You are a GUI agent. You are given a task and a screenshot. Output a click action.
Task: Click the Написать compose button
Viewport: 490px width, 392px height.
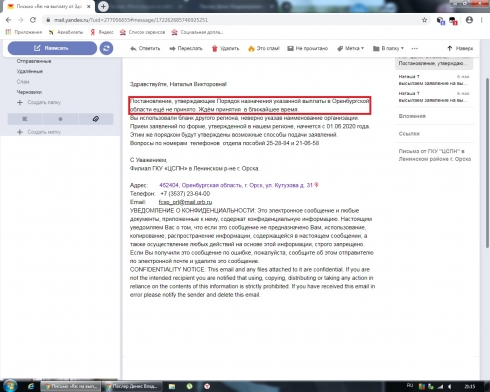[x=52, y=48]
